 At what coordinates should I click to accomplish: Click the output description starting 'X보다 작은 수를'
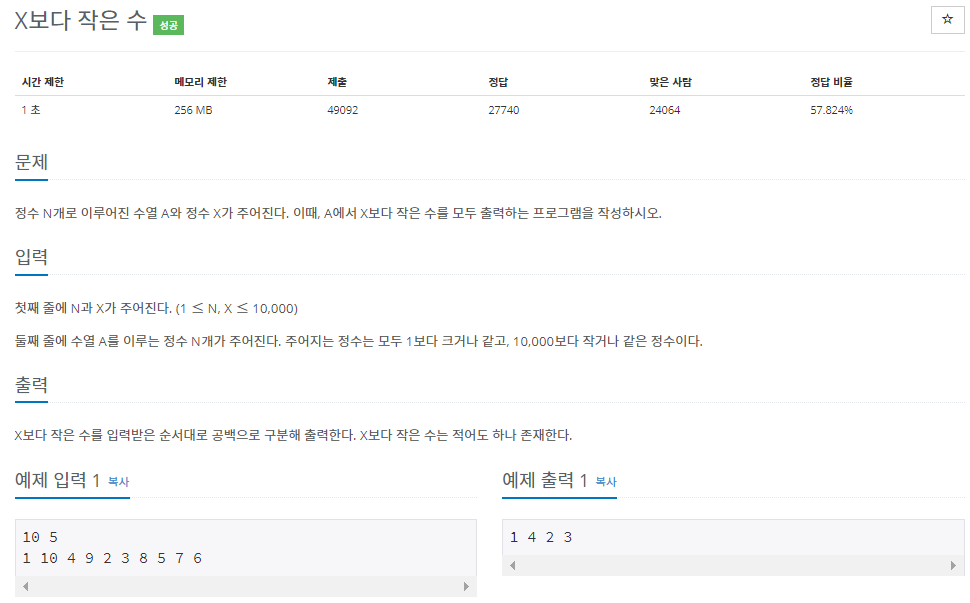click(x=293, y=435)
